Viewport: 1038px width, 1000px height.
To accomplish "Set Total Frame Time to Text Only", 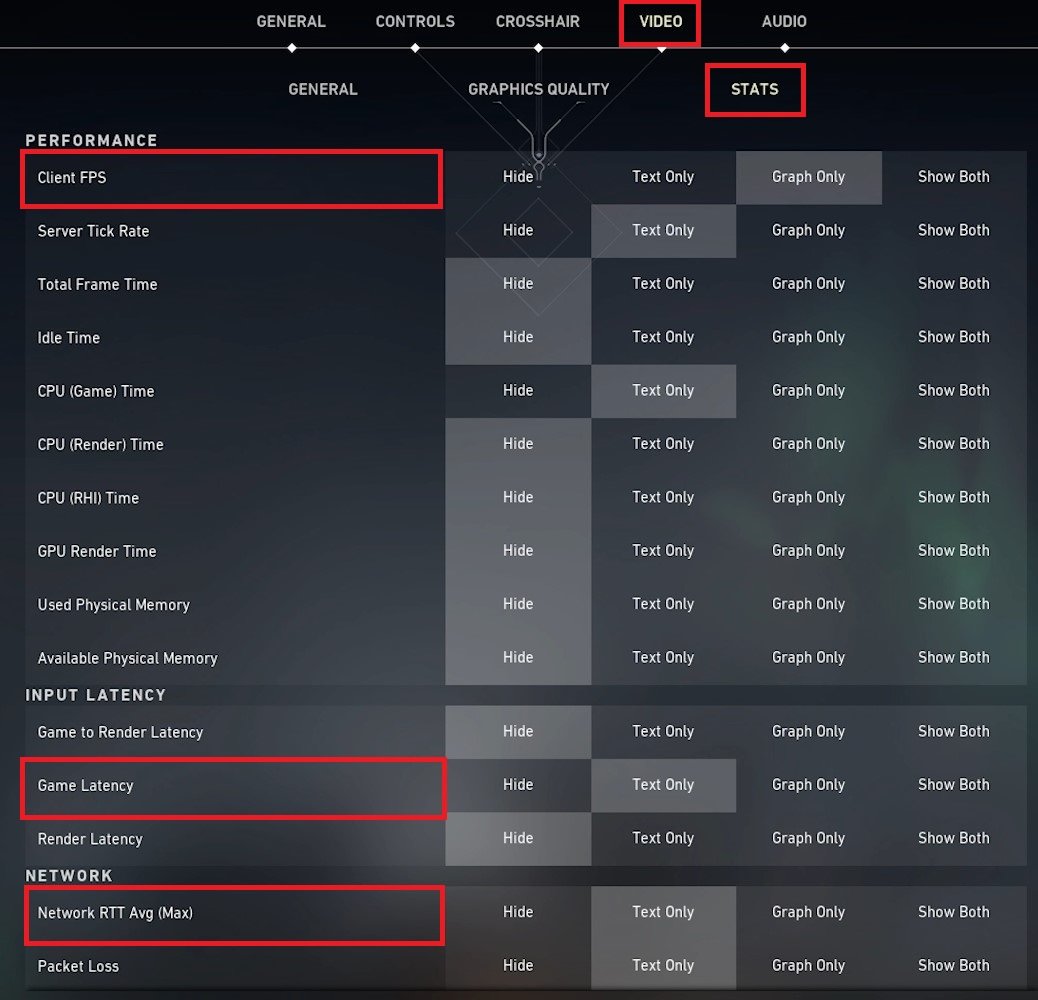I will [663, 284].
